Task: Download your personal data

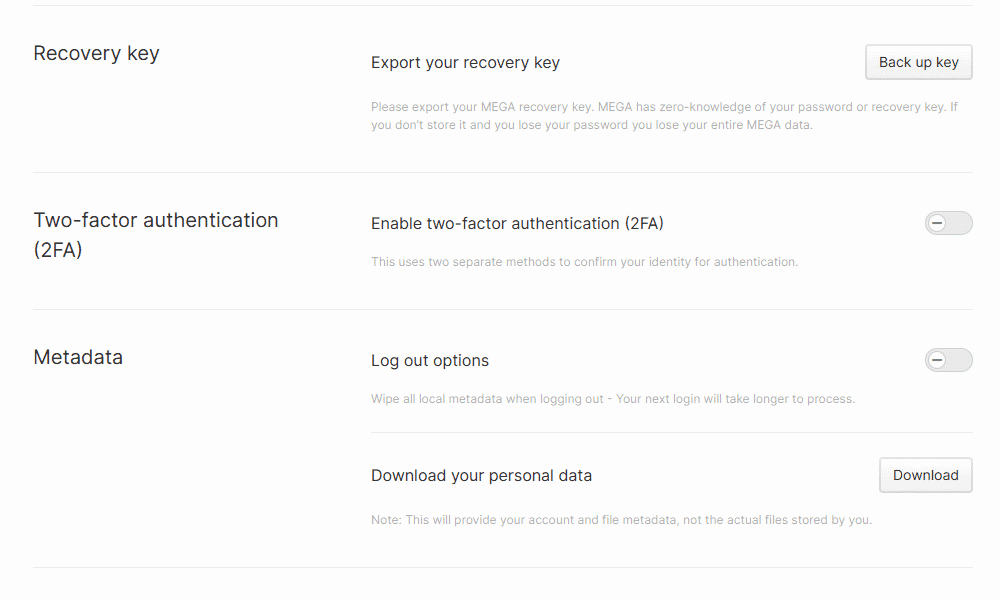Action: coord(925,475)
